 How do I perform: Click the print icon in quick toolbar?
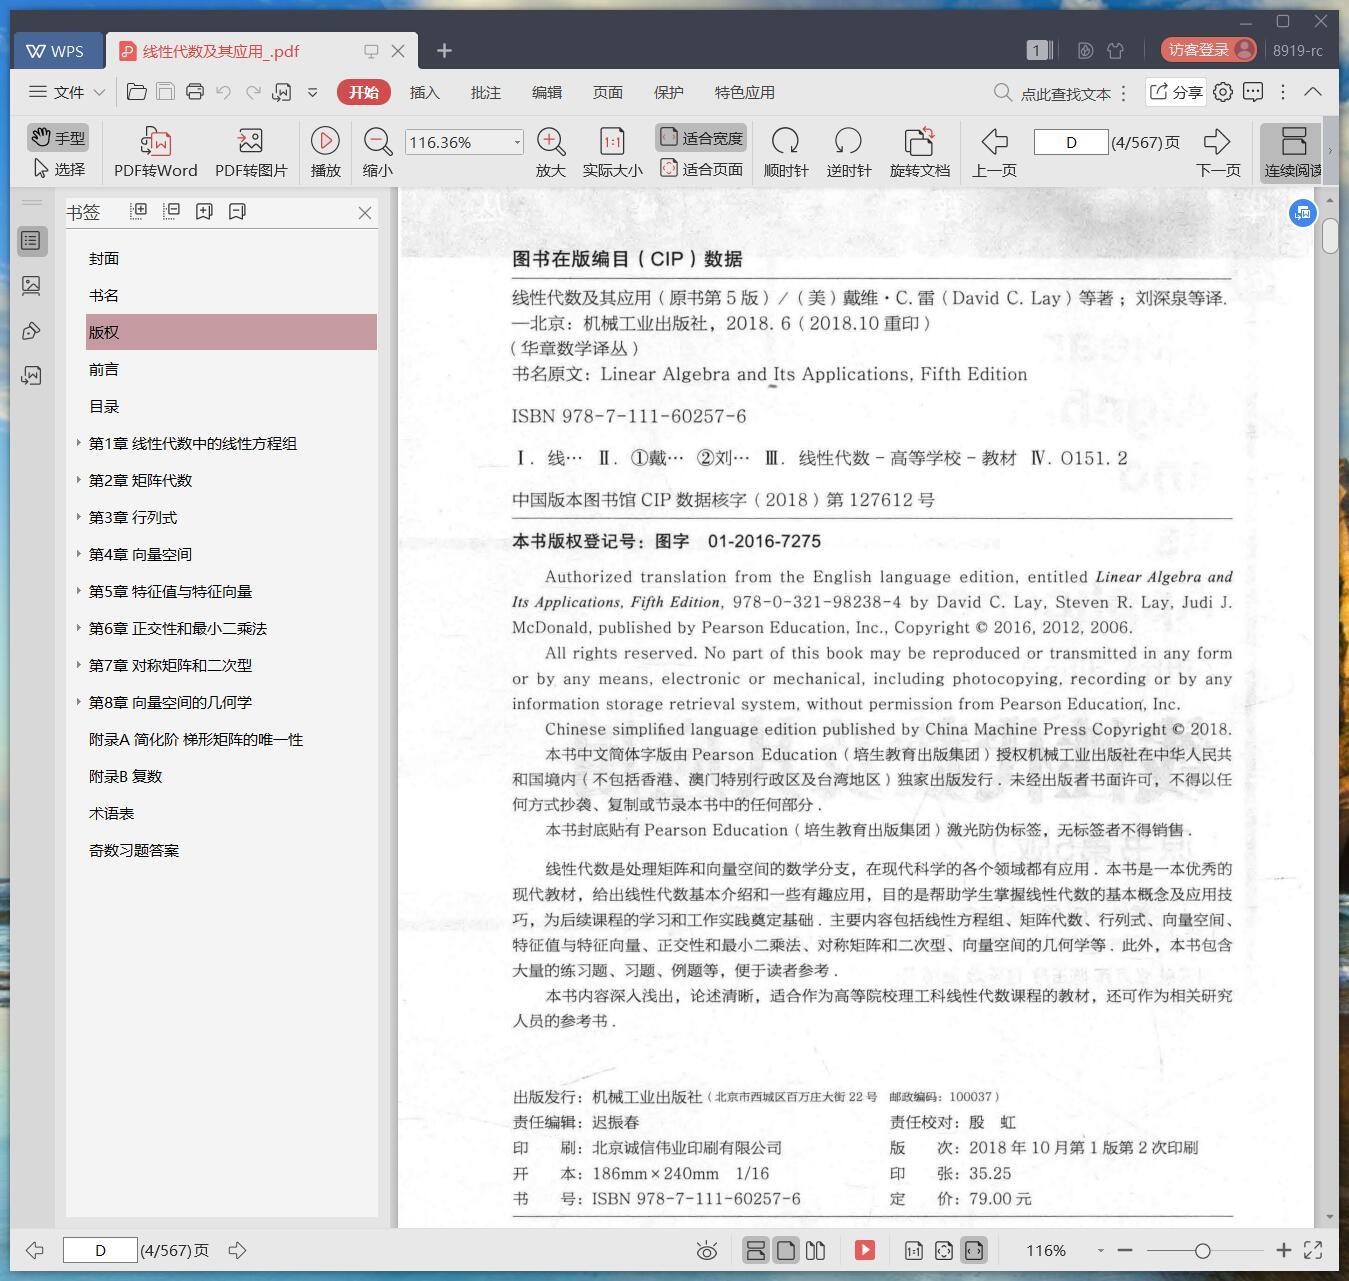pos(195,92)
